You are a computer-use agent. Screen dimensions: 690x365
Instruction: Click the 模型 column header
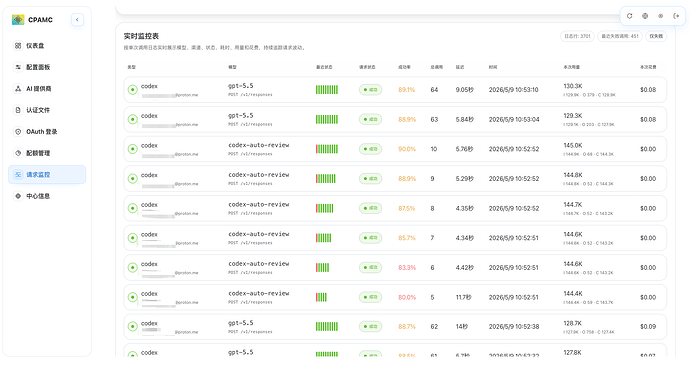[232, 67]
